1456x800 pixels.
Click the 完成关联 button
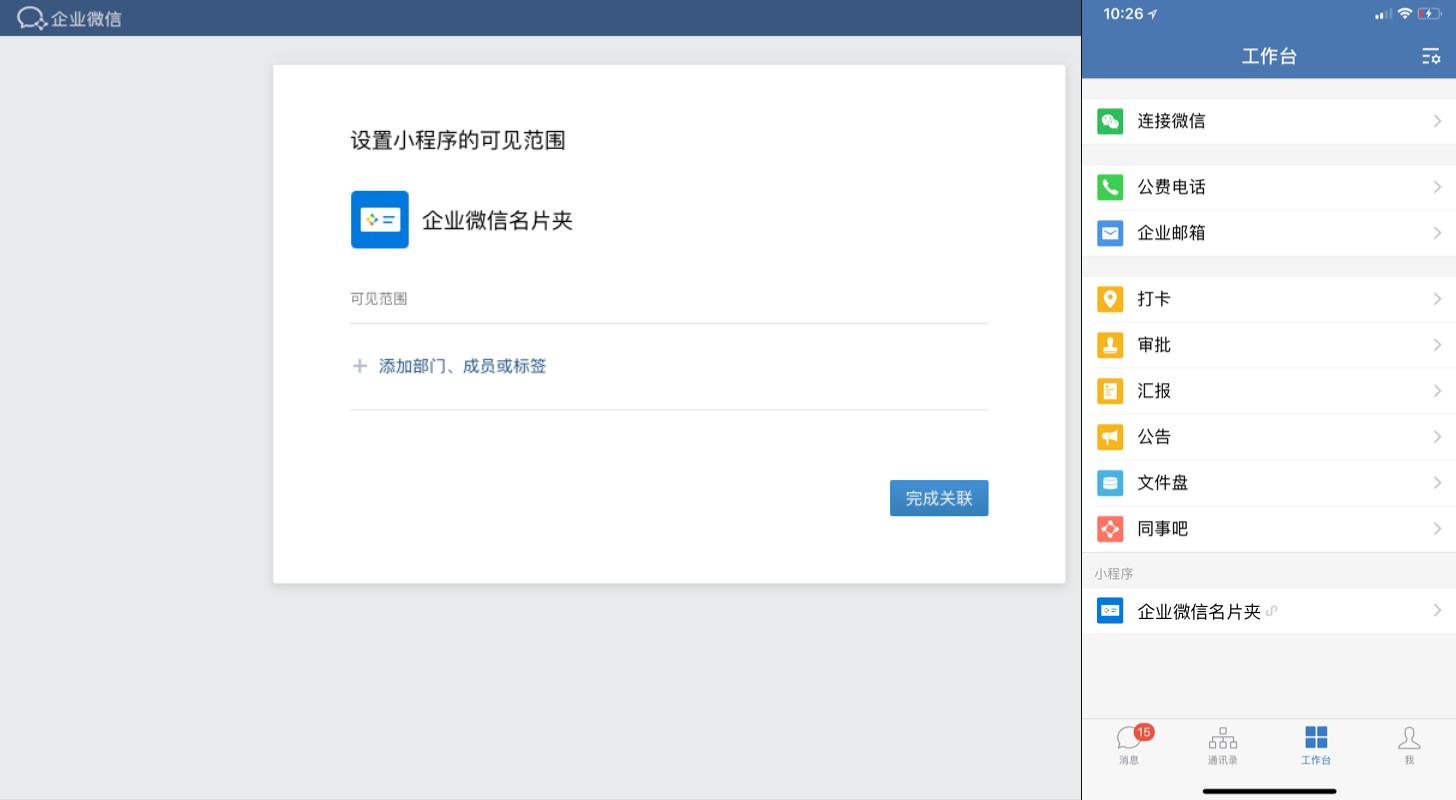tap(939, 498)
